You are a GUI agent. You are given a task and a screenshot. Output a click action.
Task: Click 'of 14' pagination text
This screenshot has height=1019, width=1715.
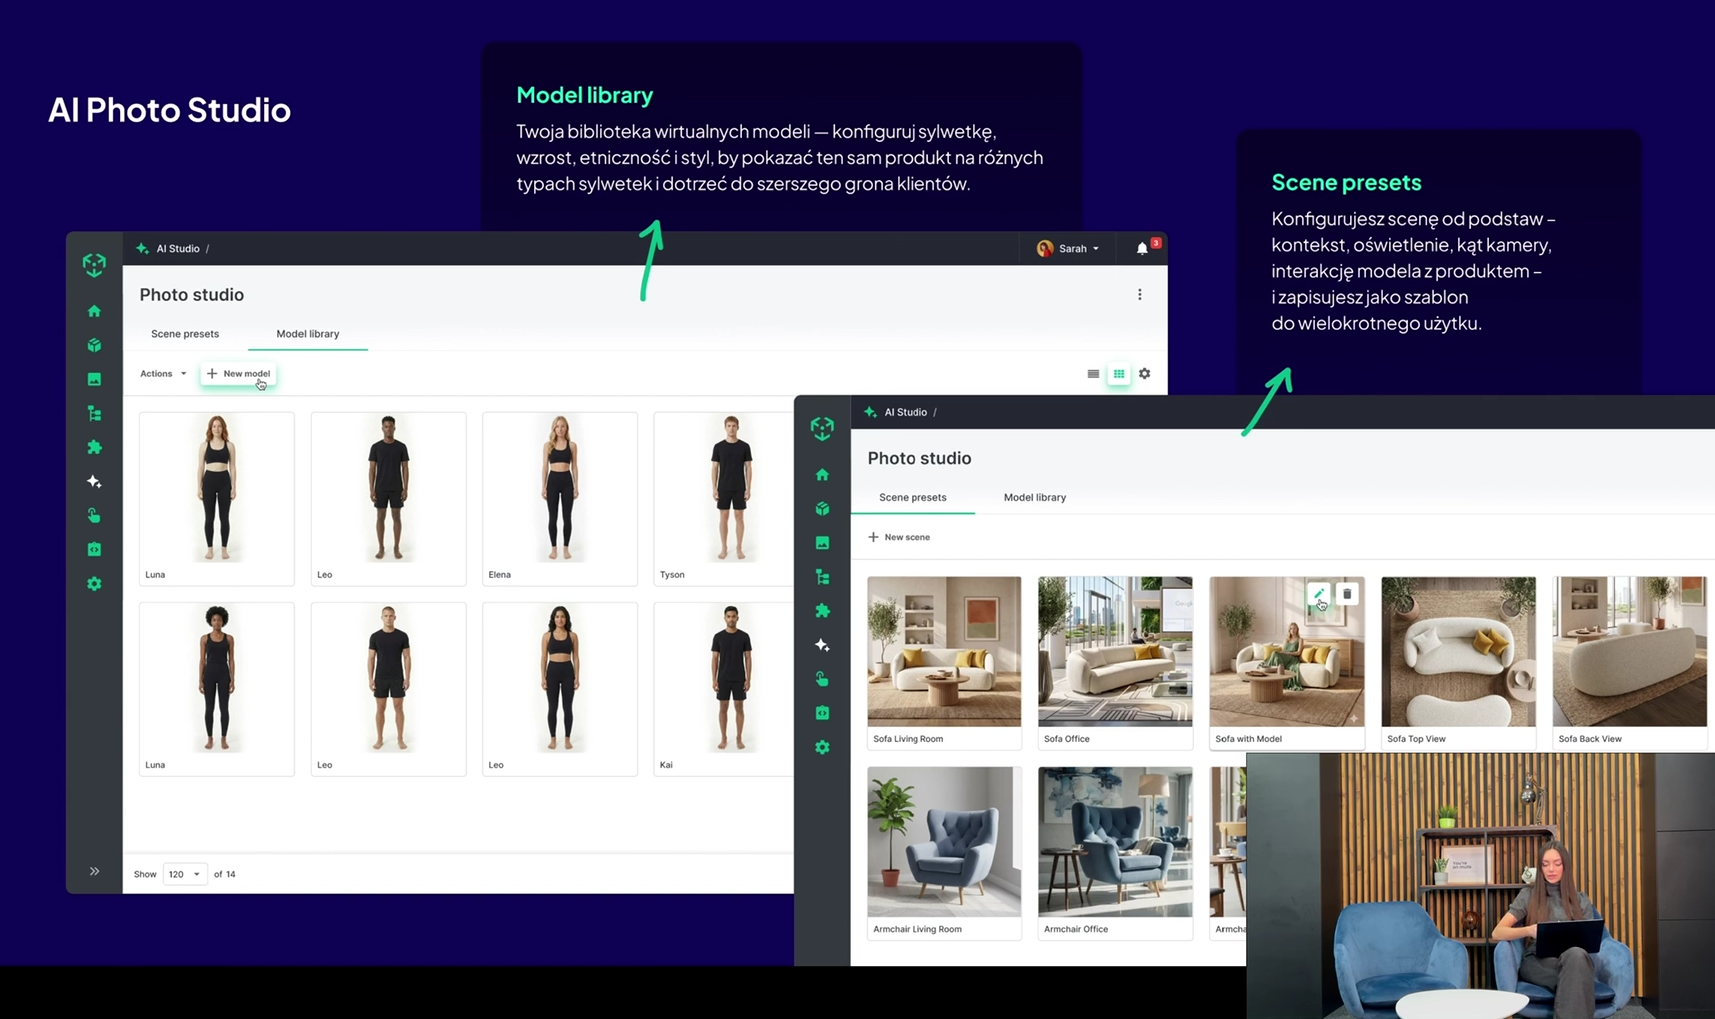pyautogui.click(x=225, y=874)
